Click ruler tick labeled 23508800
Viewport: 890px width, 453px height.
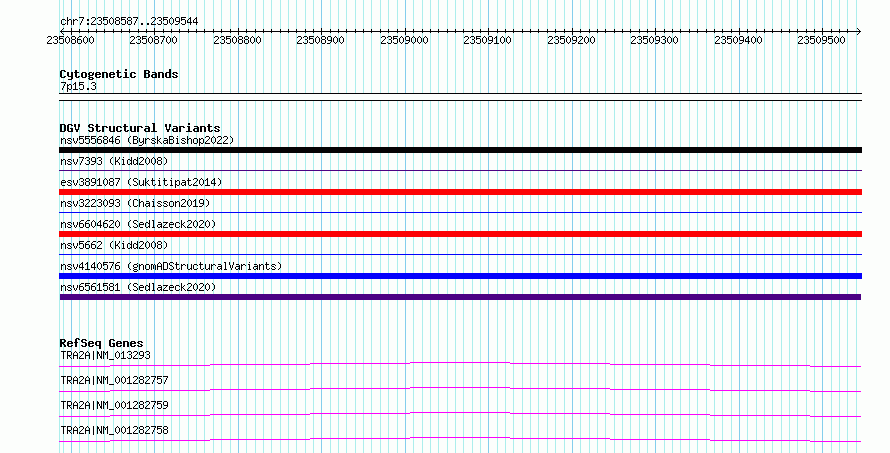tap(237, 40)
